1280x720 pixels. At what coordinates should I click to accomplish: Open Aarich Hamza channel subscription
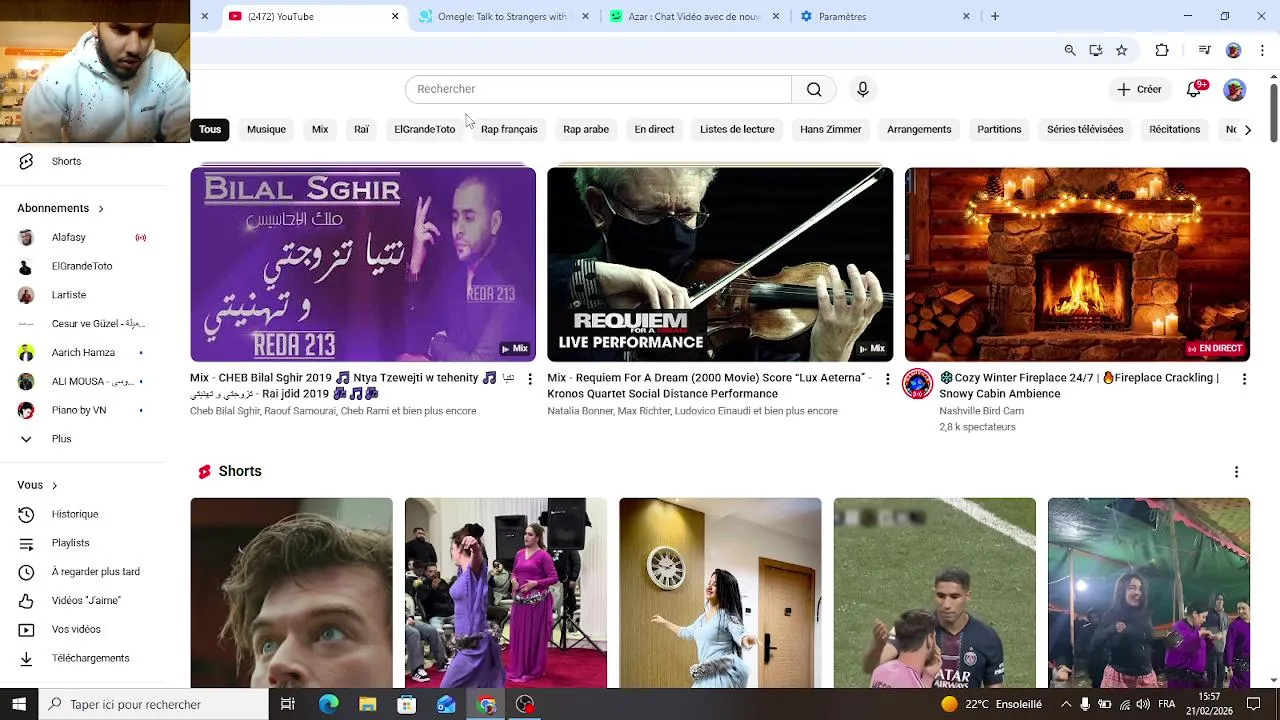point(82,352)
